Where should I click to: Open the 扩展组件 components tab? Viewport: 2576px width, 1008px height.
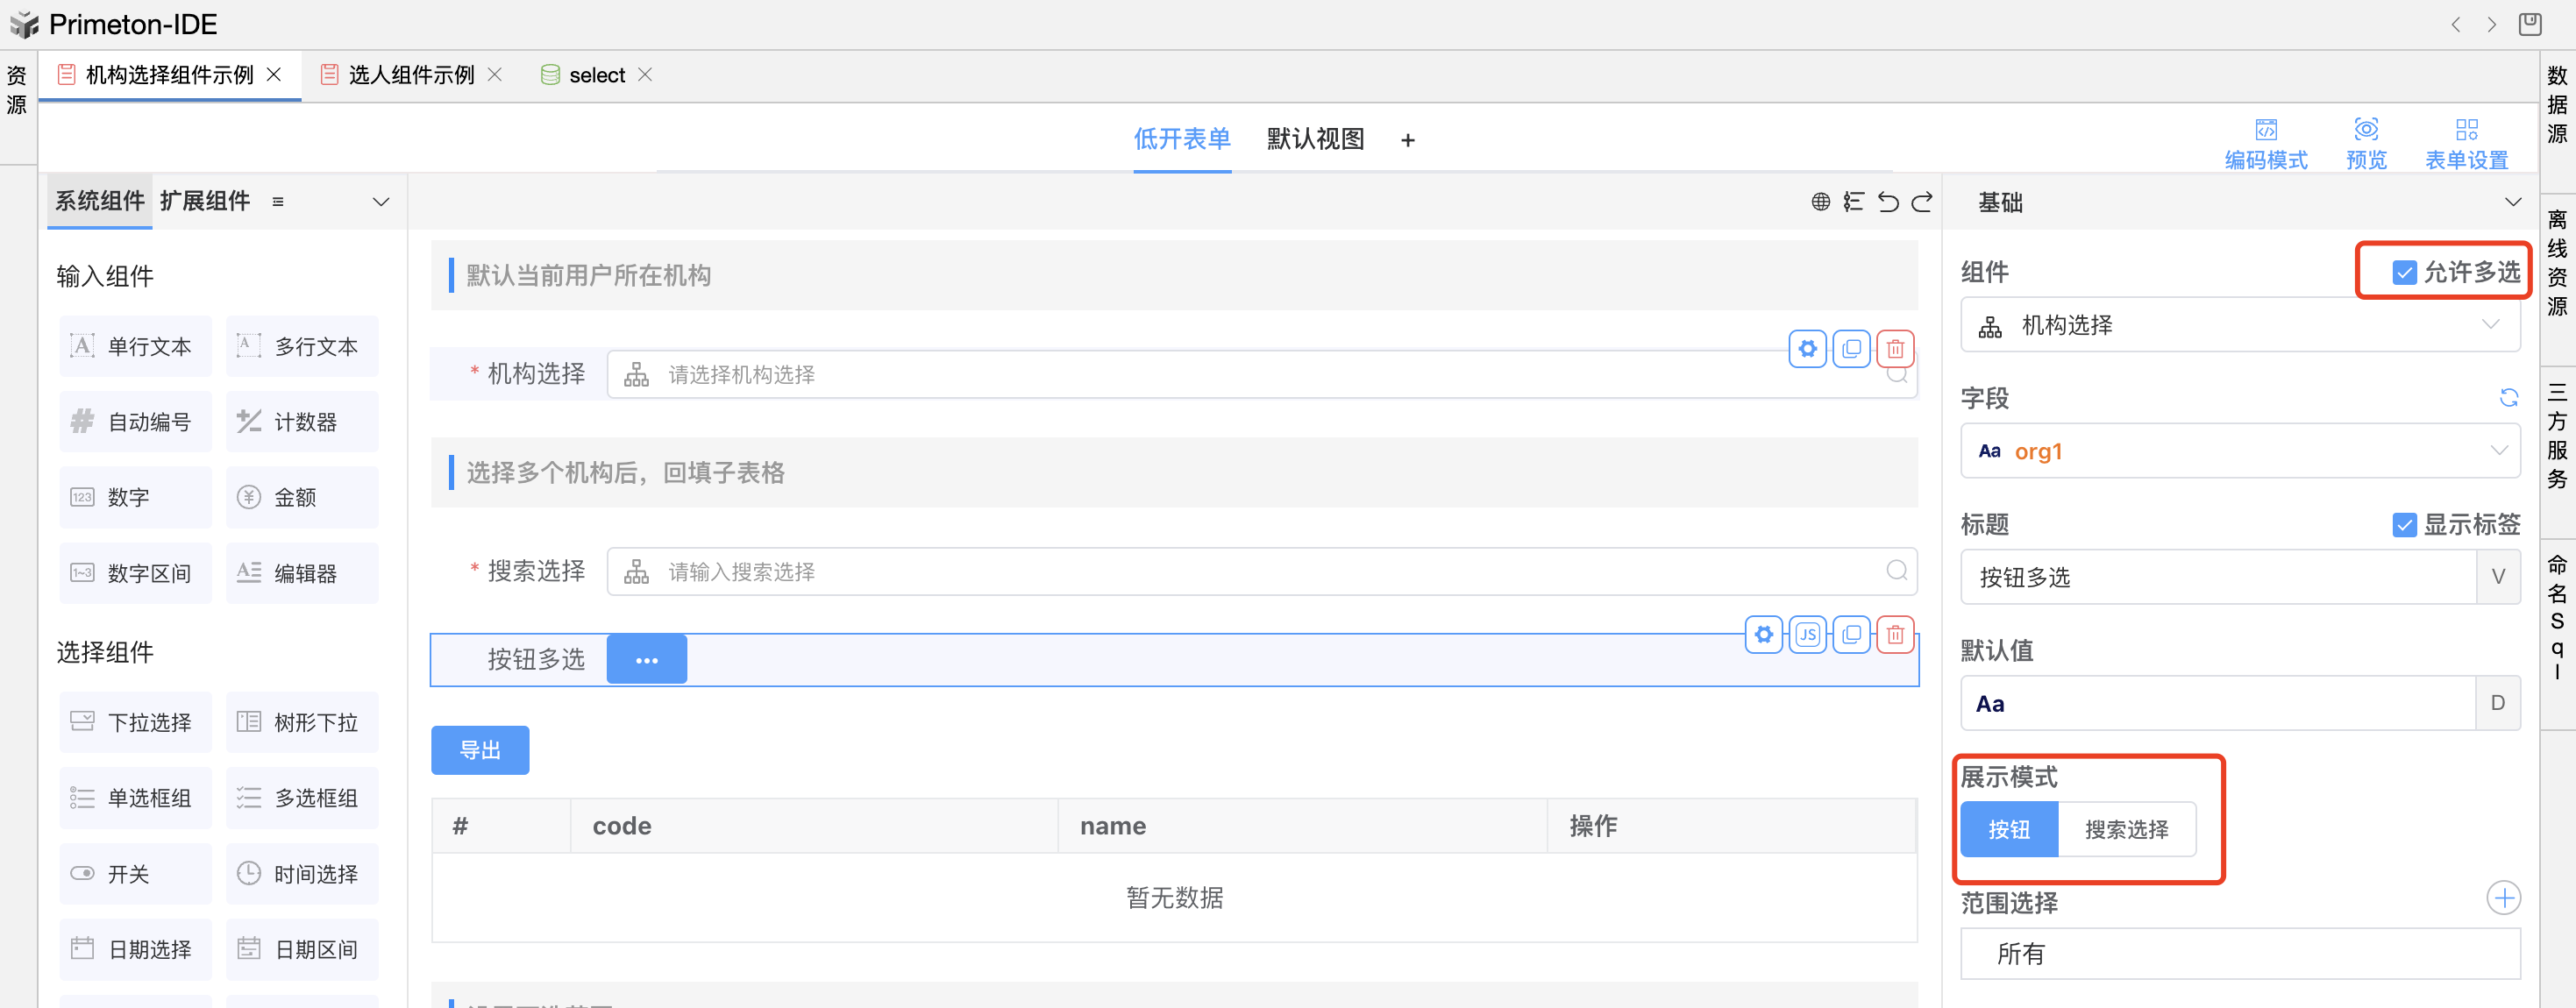[205, 201]
